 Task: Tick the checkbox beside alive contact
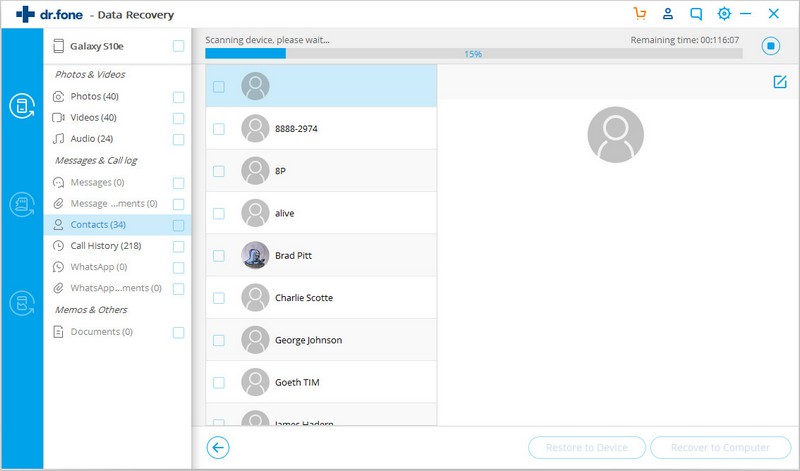(x=219, y=213)
